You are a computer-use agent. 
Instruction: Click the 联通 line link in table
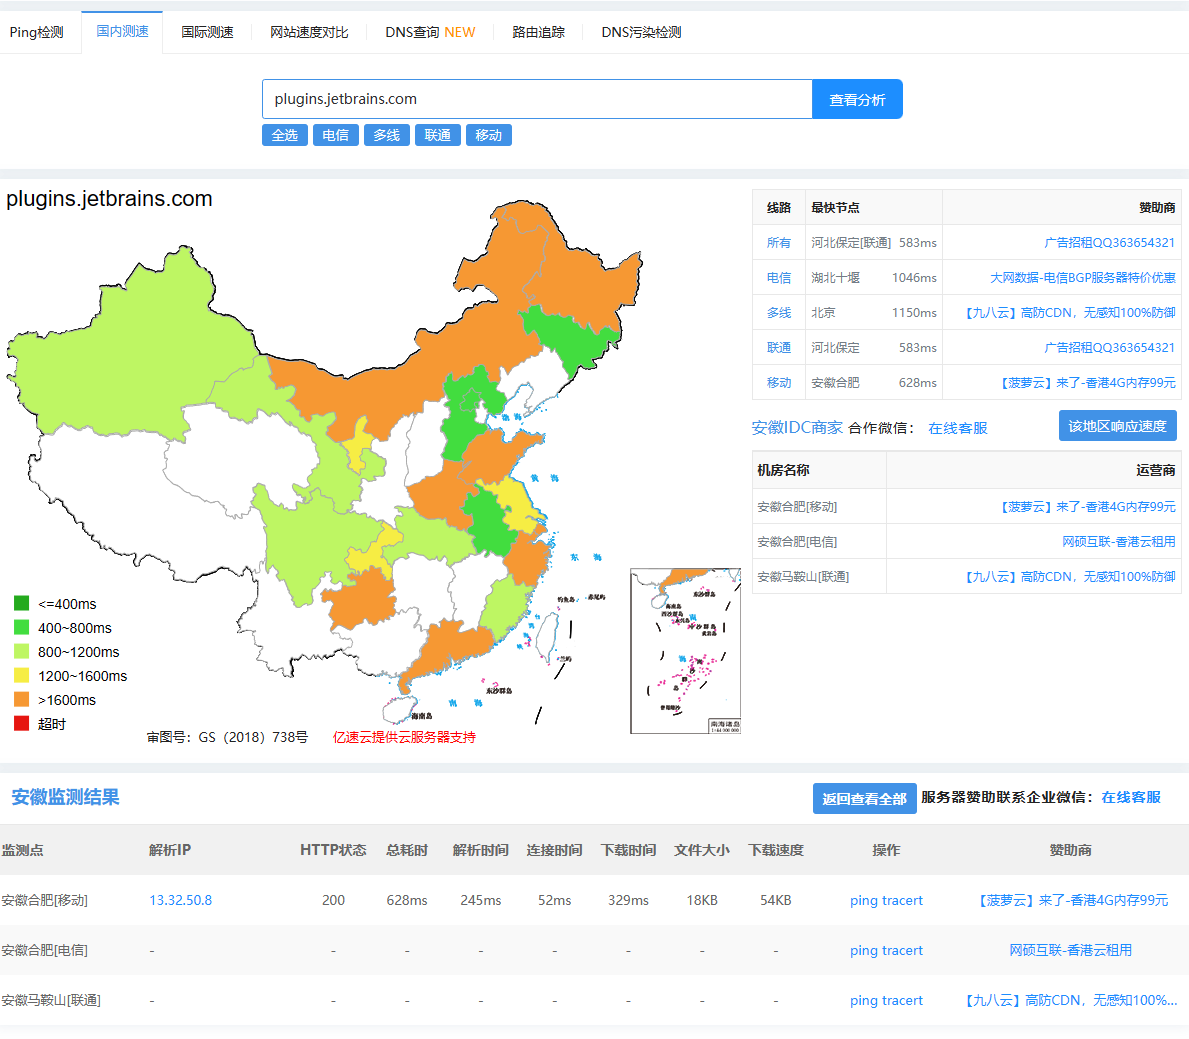pos(779,347)
